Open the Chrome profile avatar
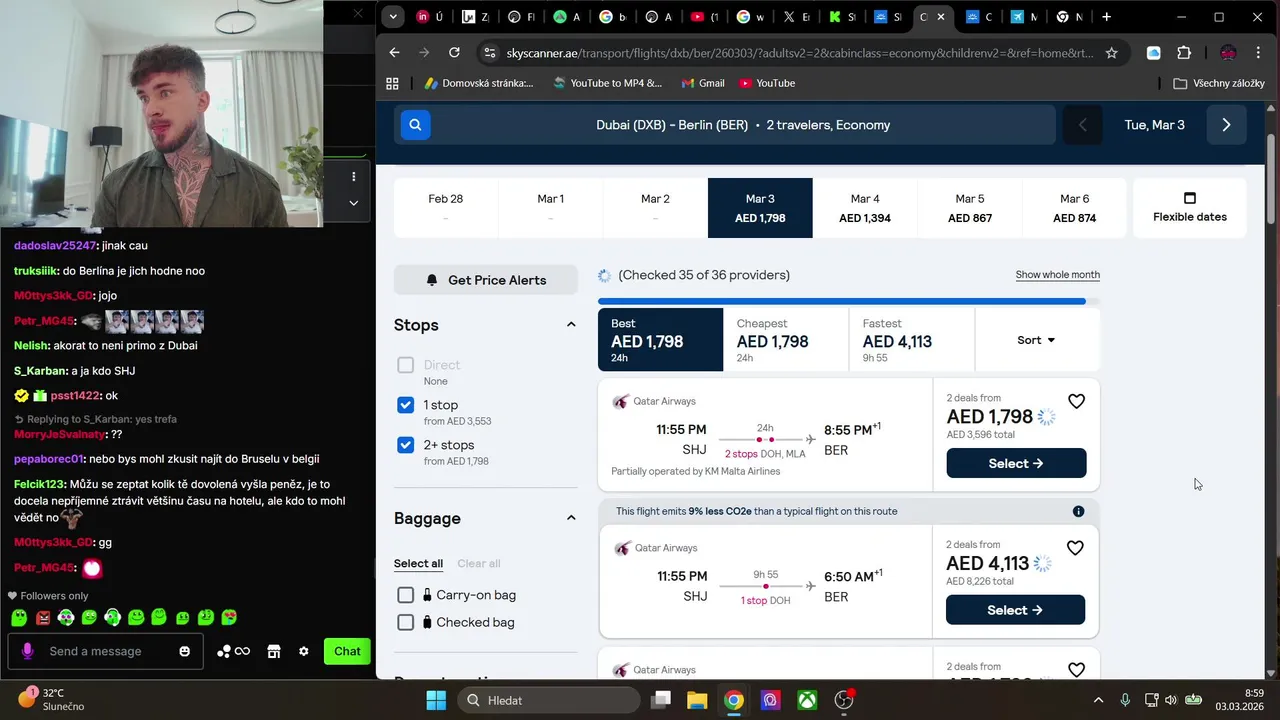1280x720 pixels. pyautogui.click(x=1229, y=53)
